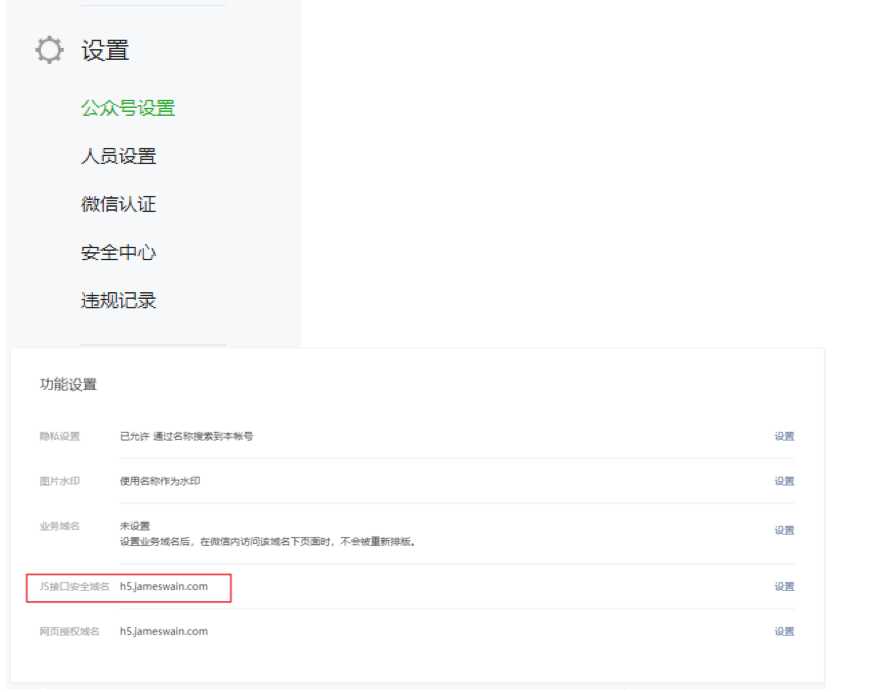872x692 pixels.
Task: Click the 设置 link in the 网页授权域名 row
Action: (x=784, y=631)
